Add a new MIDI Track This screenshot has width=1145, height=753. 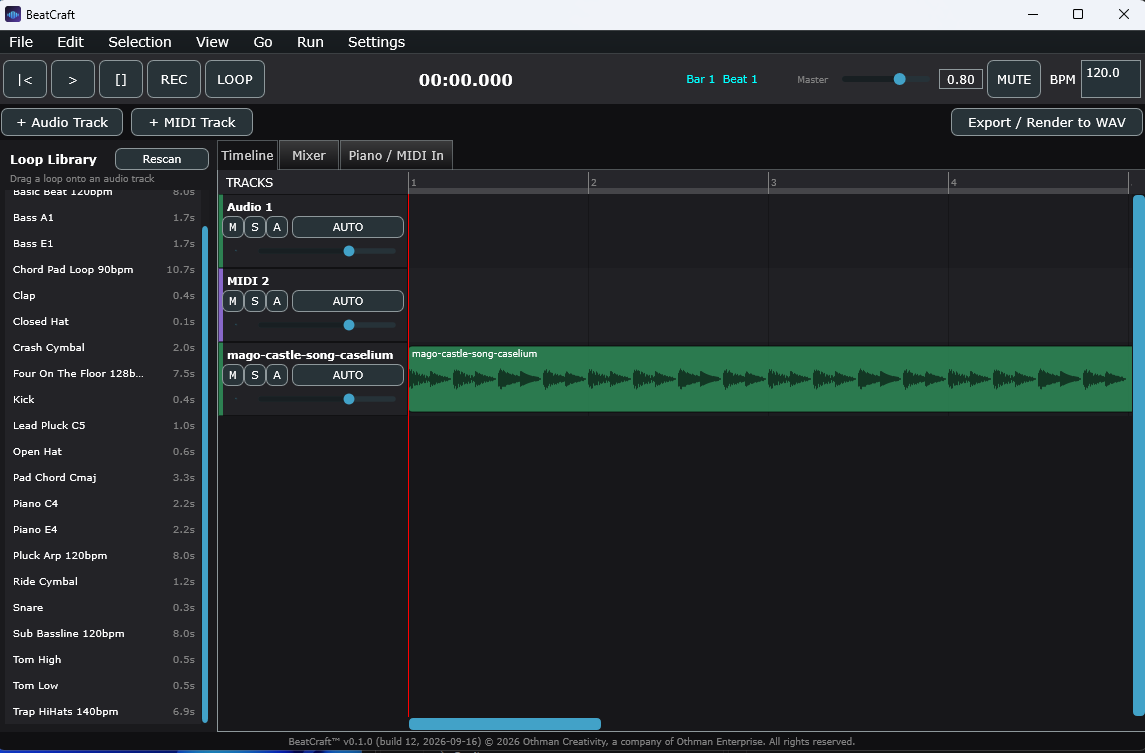click(x=192, y=122)
